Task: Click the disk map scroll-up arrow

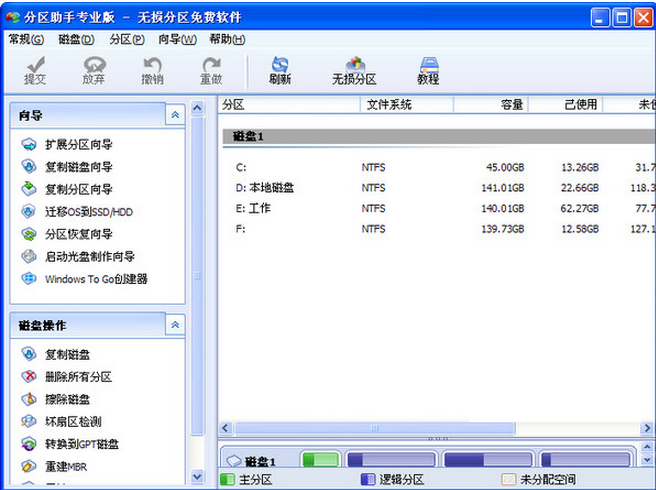Action: click(x=647, y=446)
